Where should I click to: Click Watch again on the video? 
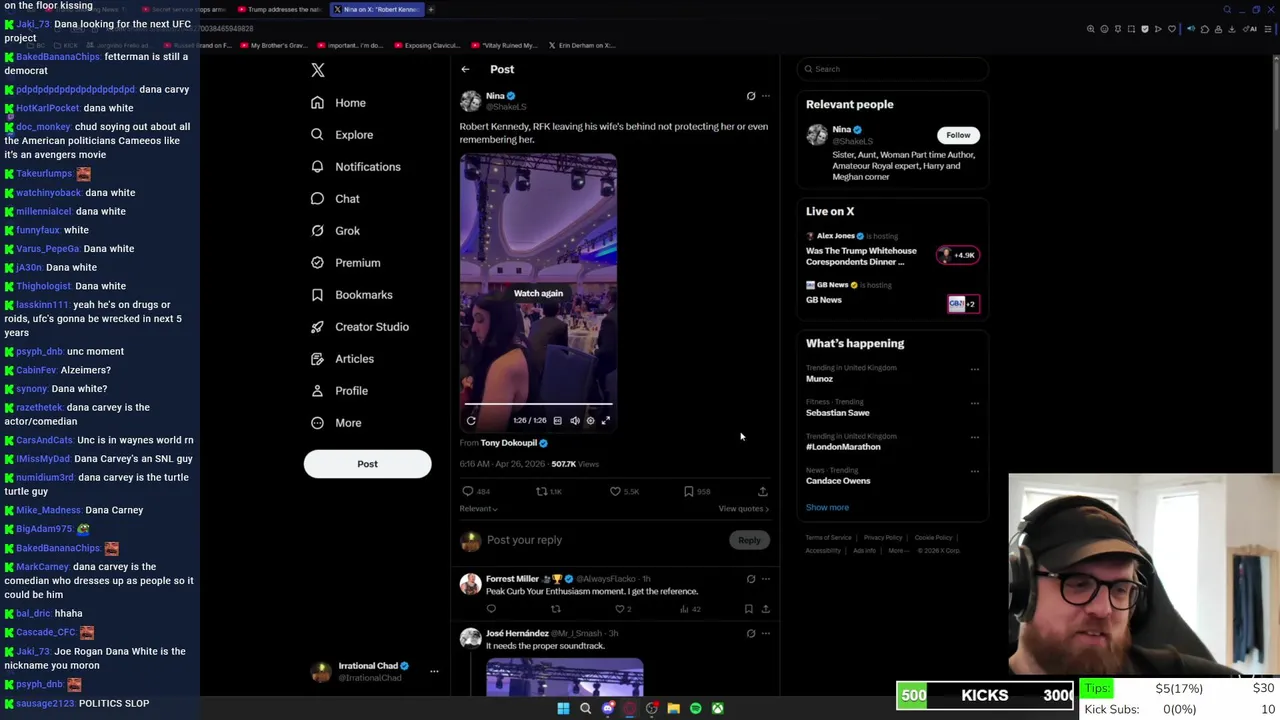[538, 293]
